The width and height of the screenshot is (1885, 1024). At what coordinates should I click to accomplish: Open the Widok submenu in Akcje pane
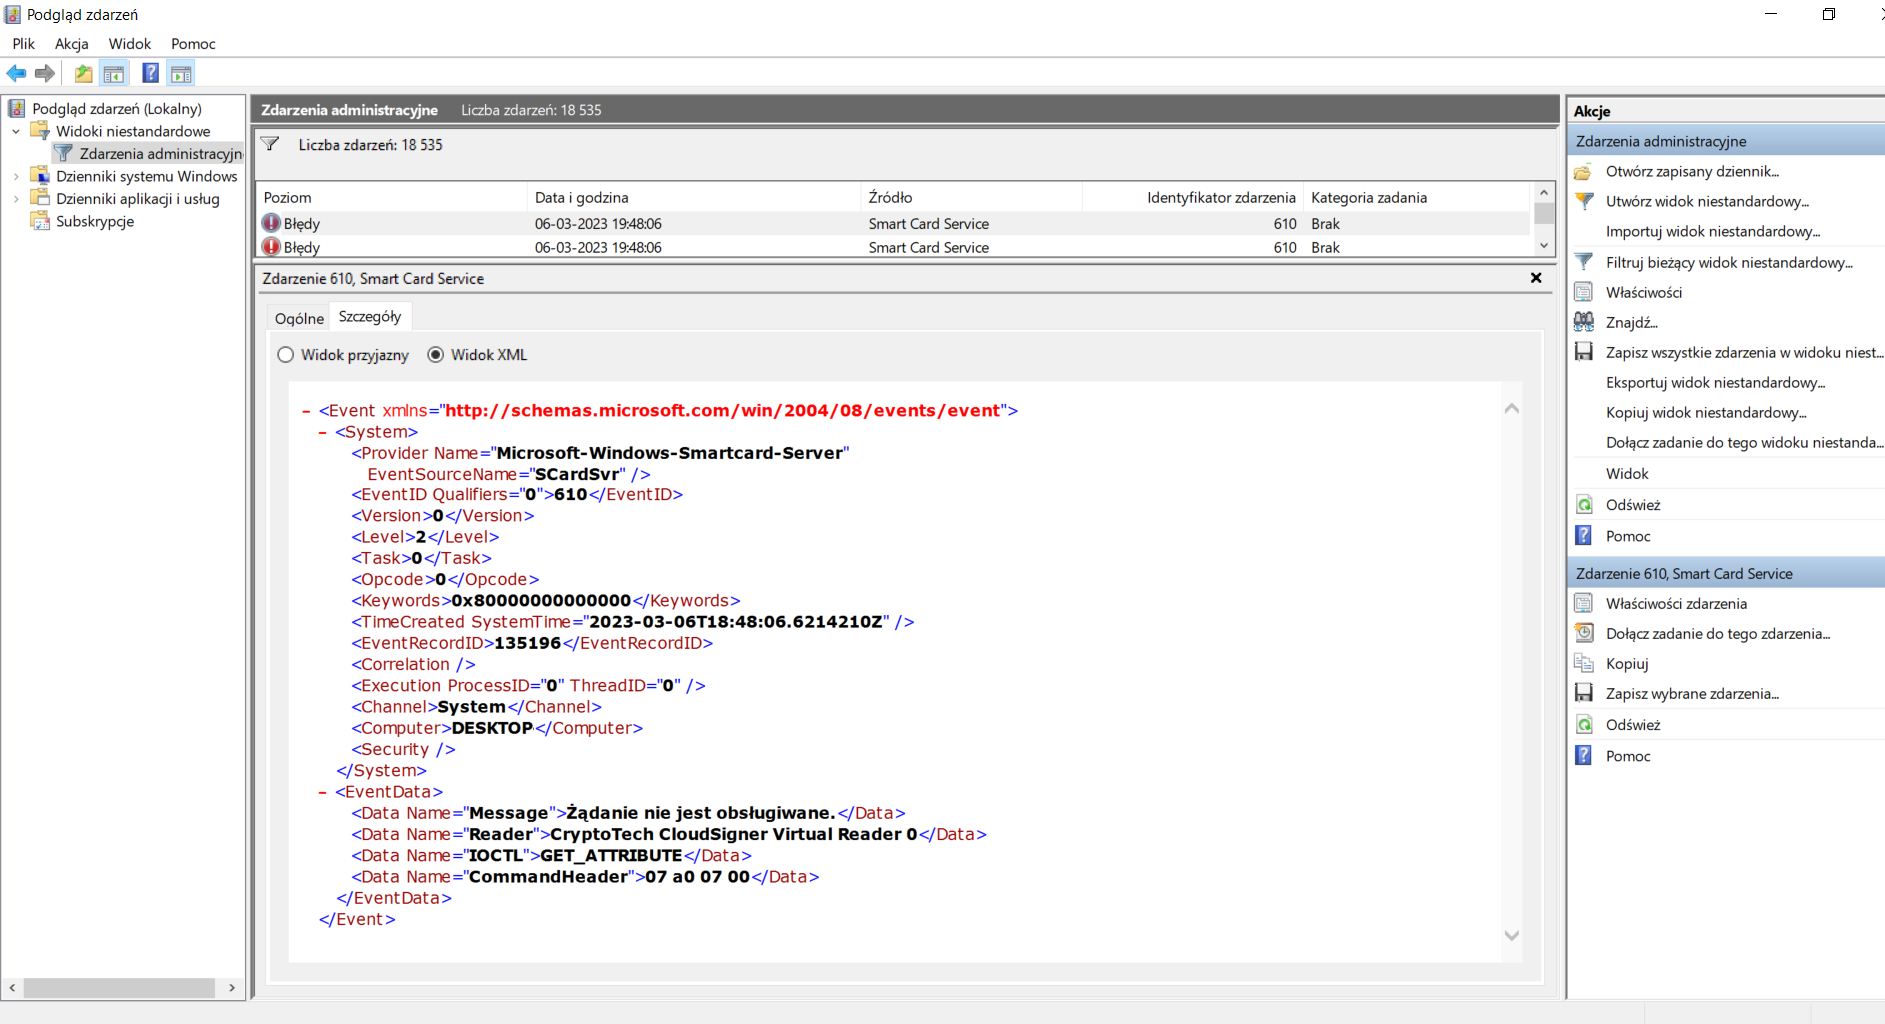(x=1627, y=473)
